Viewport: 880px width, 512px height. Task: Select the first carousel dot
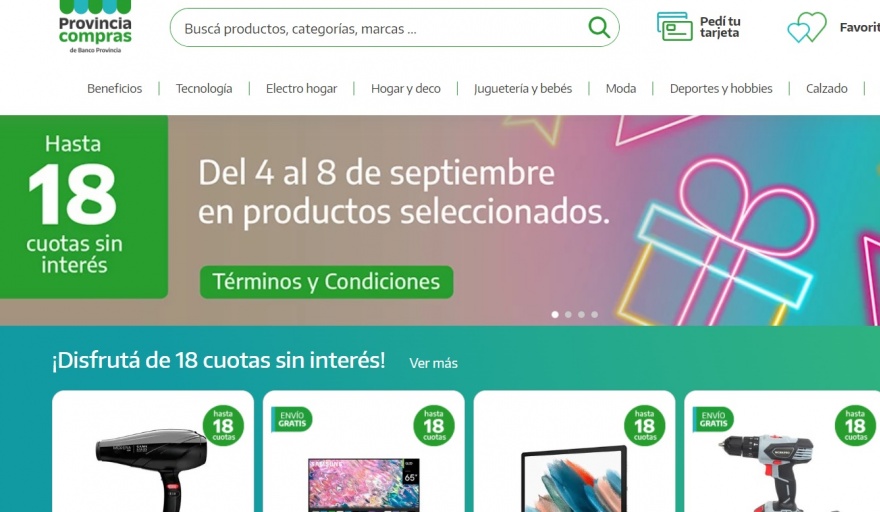click(x=555, y=314)
